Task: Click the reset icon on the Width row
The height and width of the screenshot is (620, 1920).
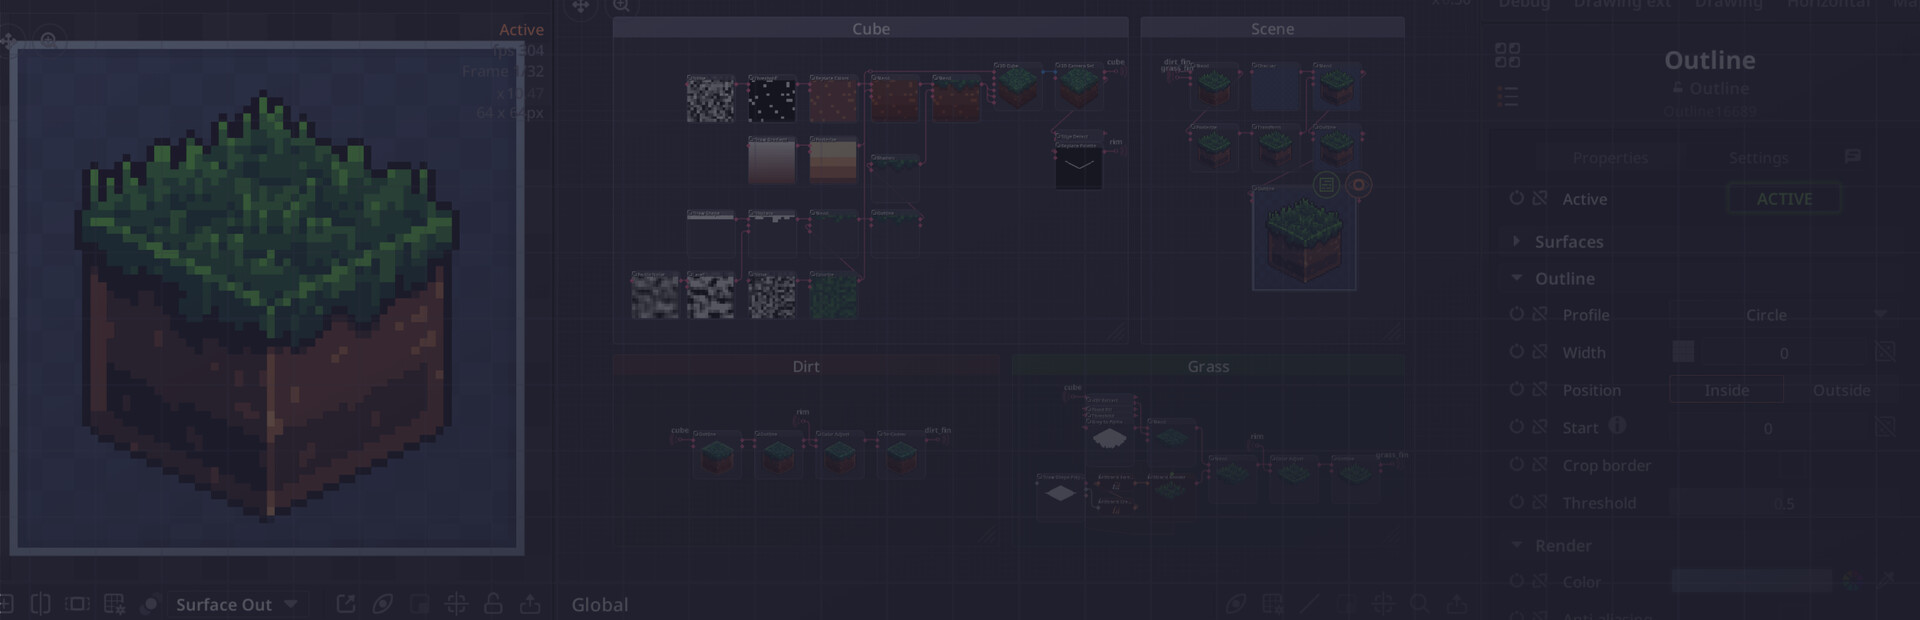Action: [1516, 352]
